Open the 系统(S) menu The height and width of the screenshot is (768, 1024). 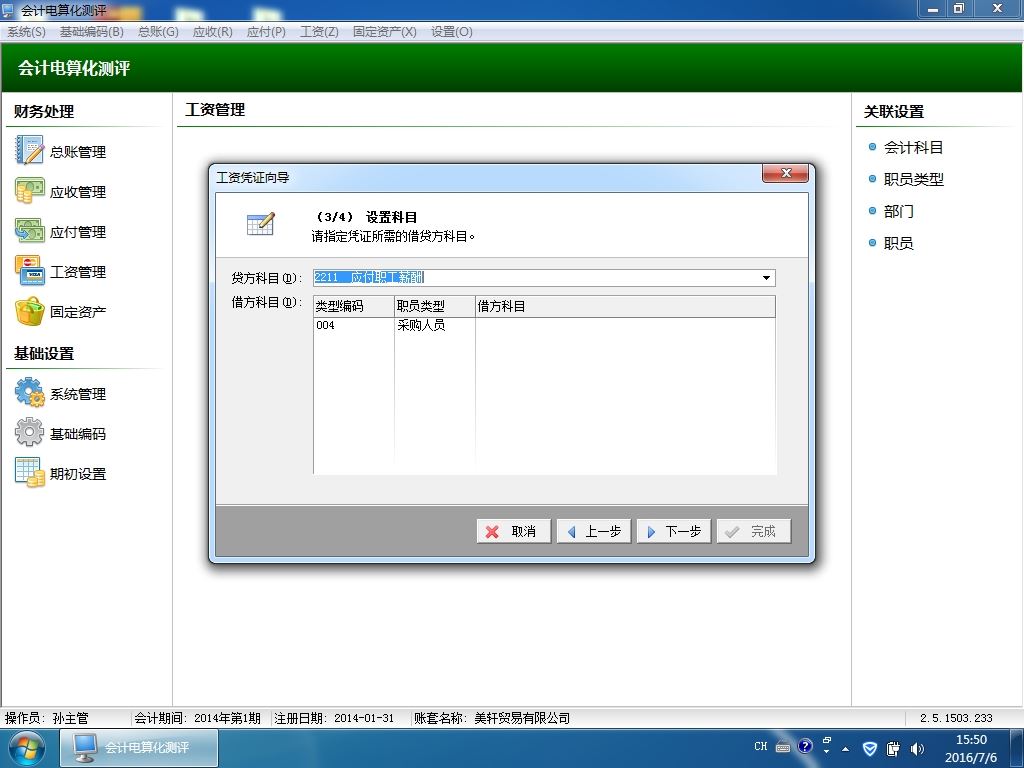coord(27,31)
